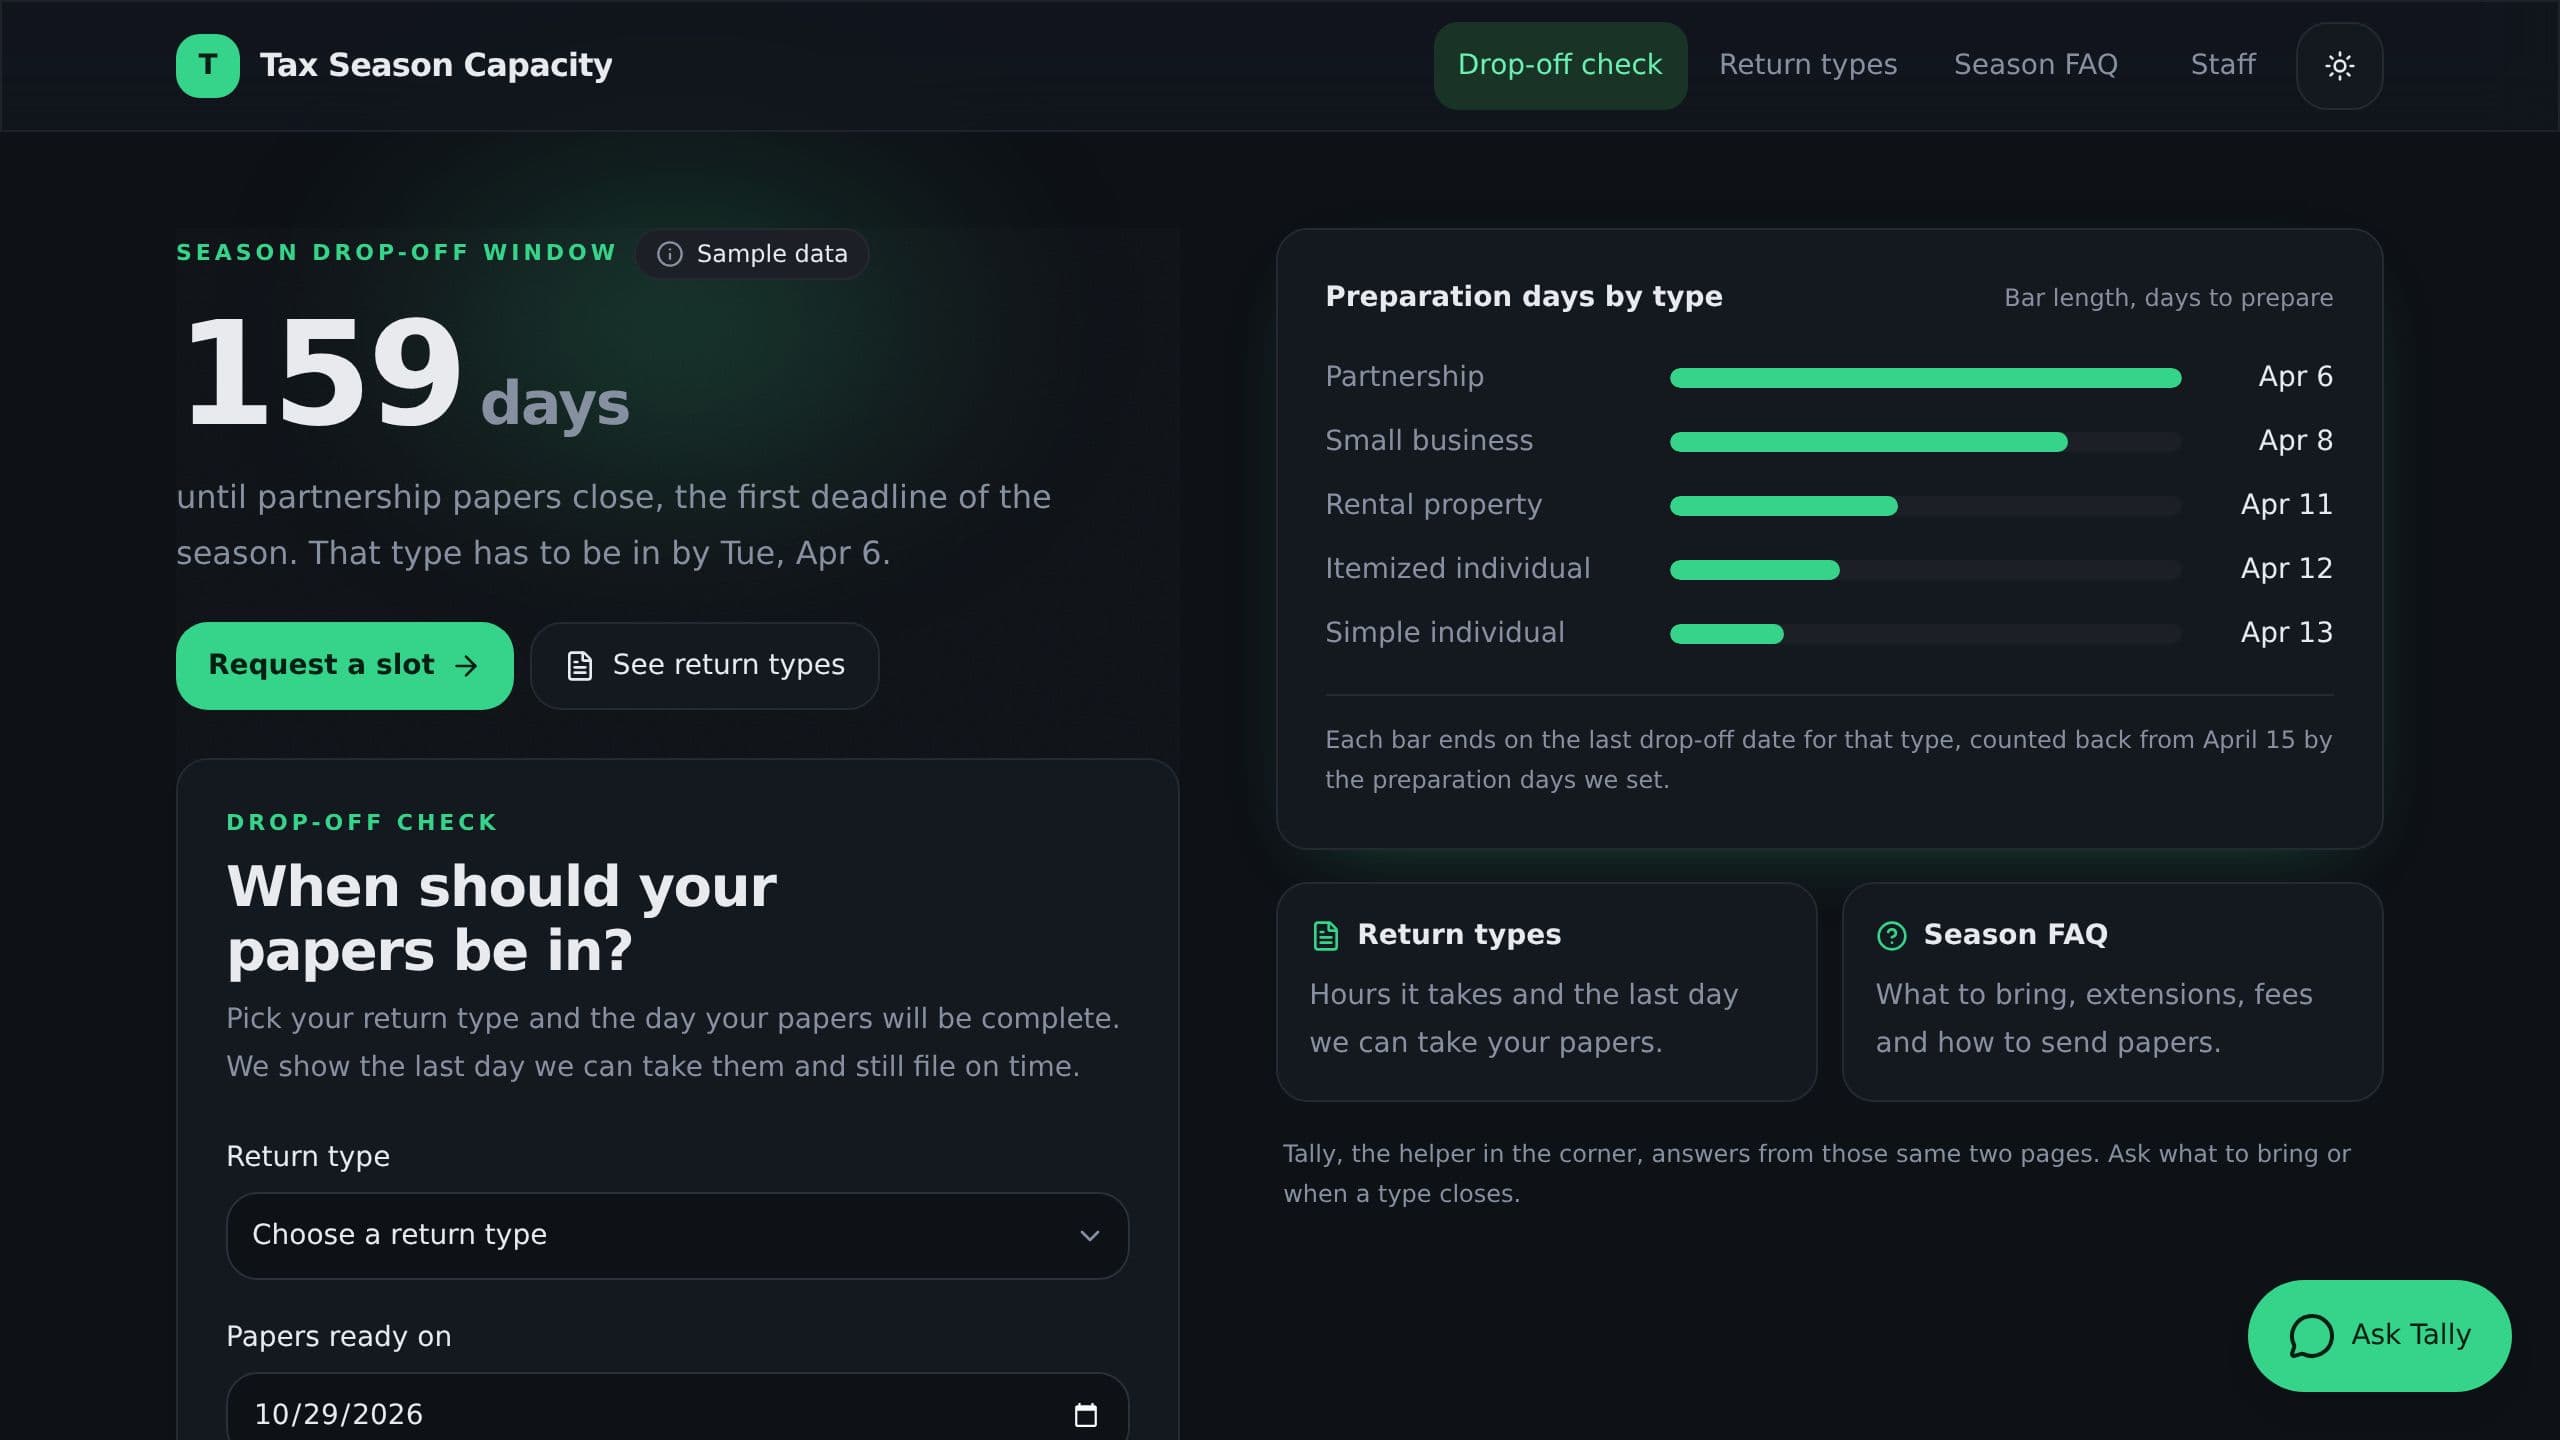2560x1440 pixels.
Task: Click the Simple individual preparation bar
Action: (1726, 634)
